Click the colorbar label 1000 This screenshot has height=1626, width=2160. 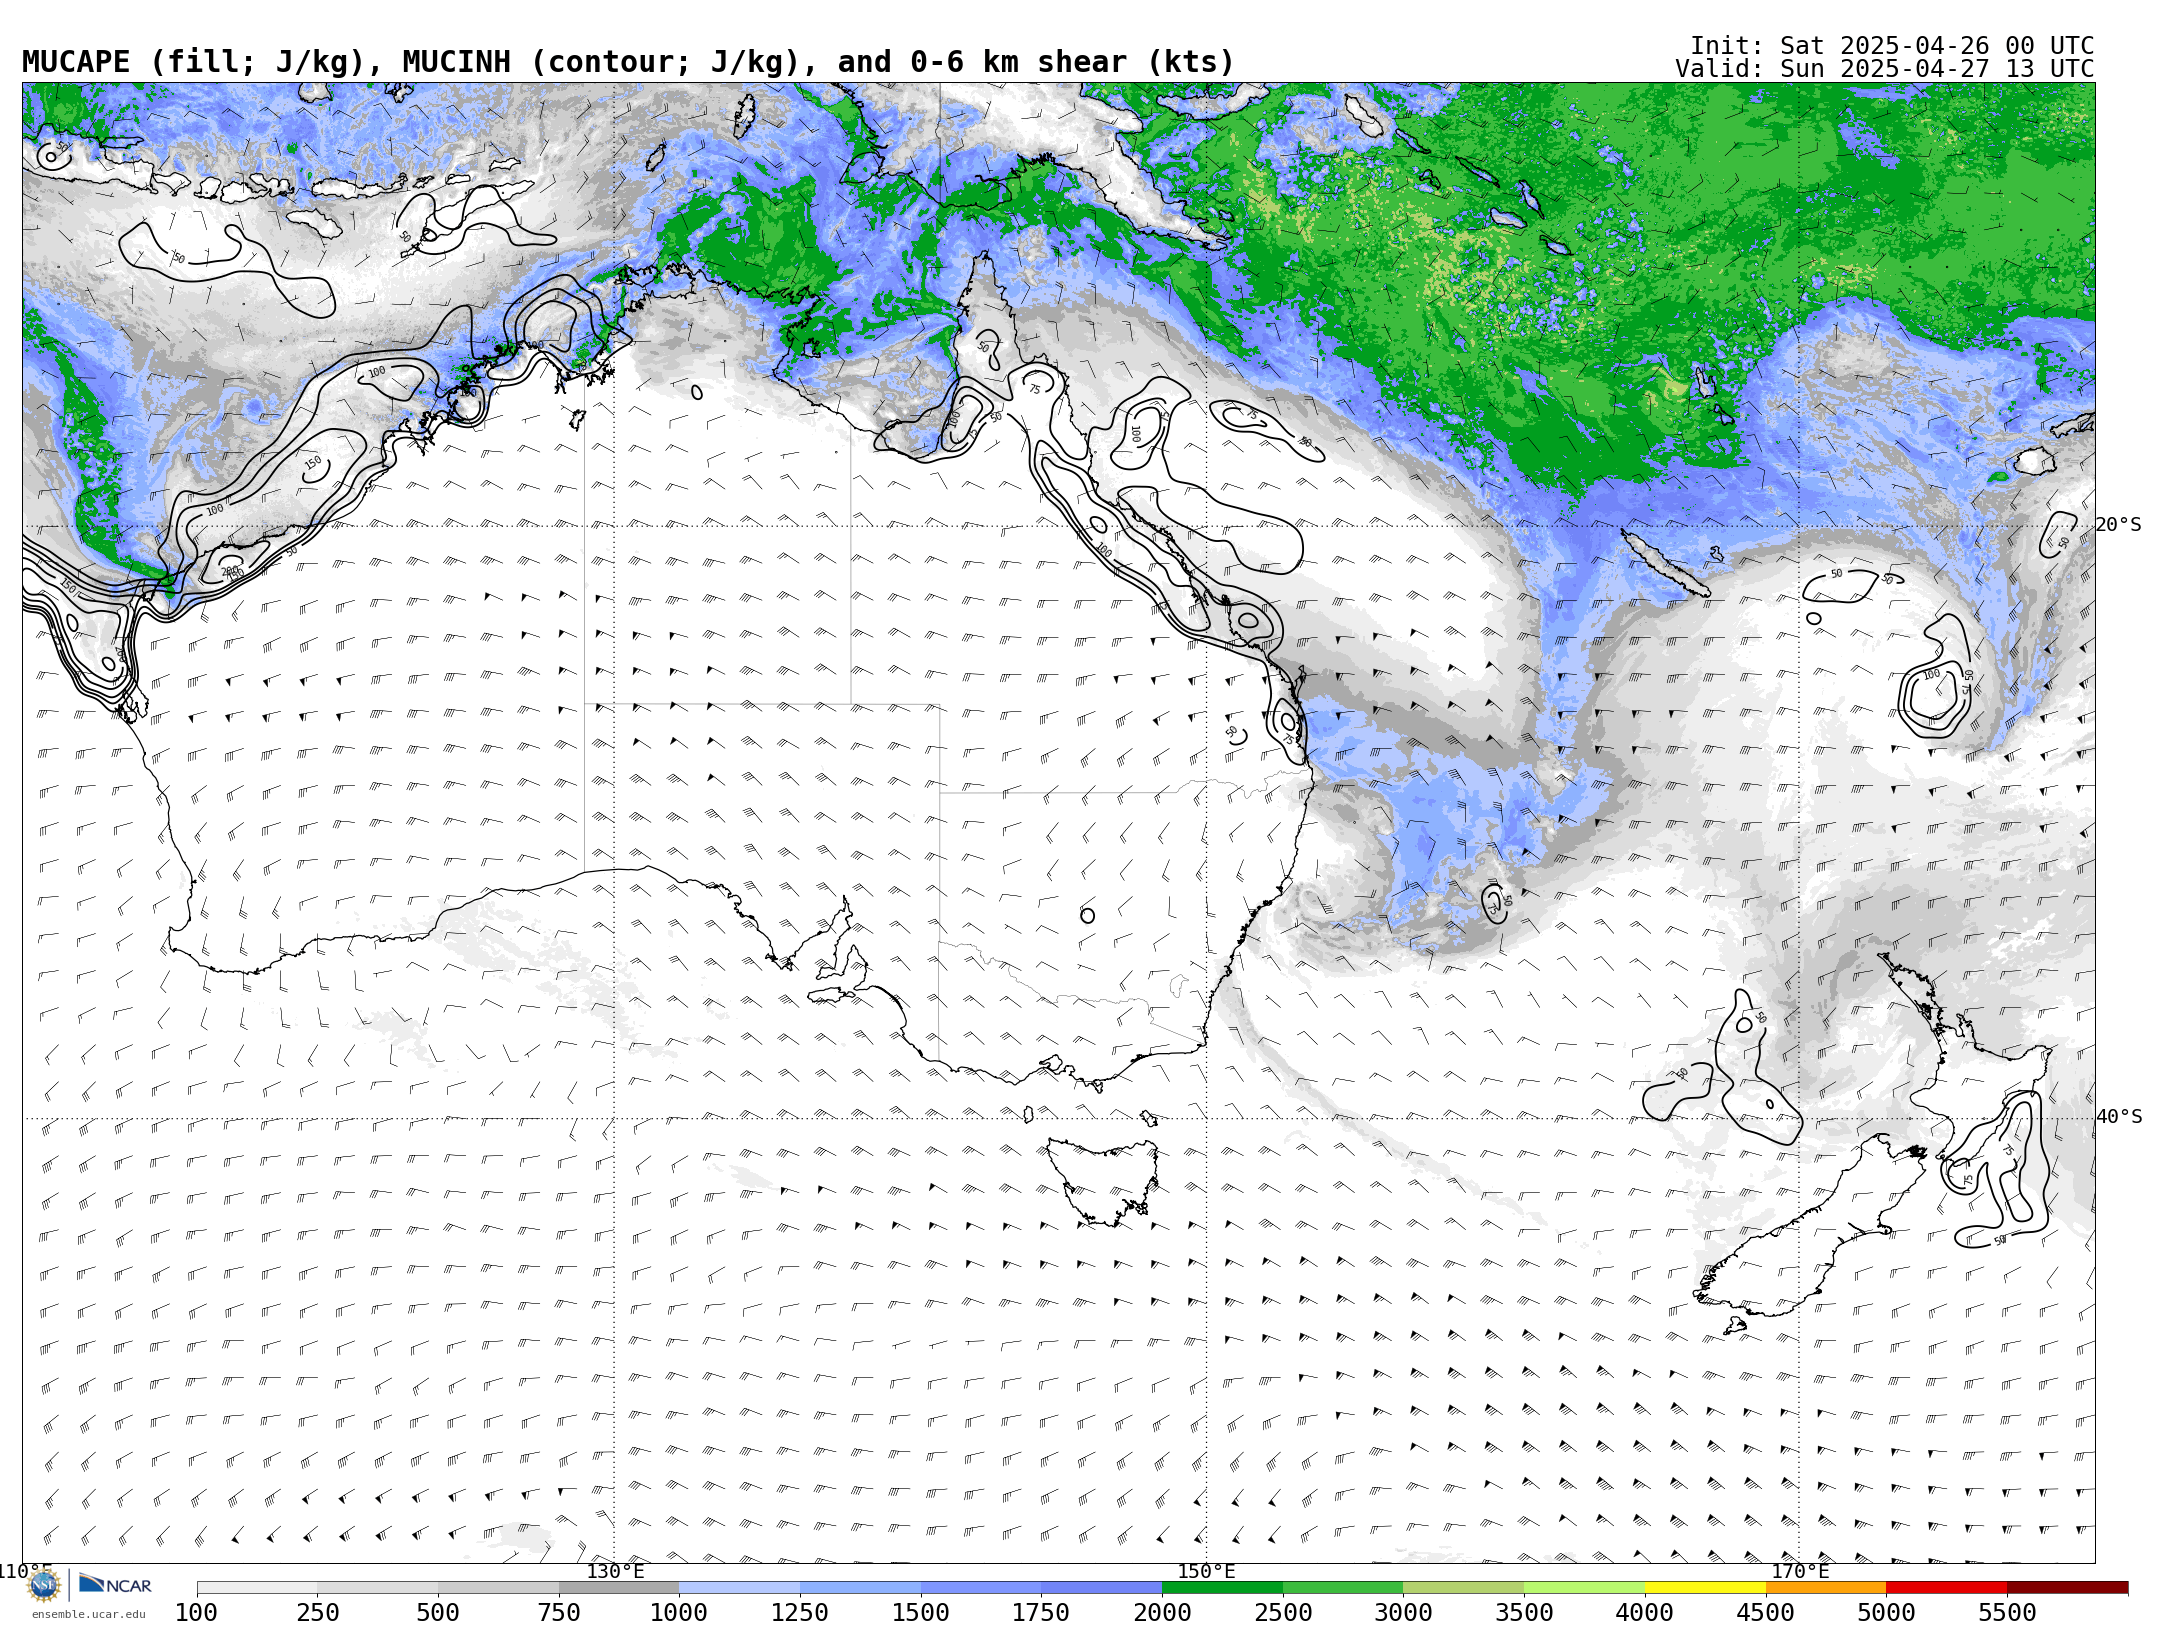pos(679,1612)
